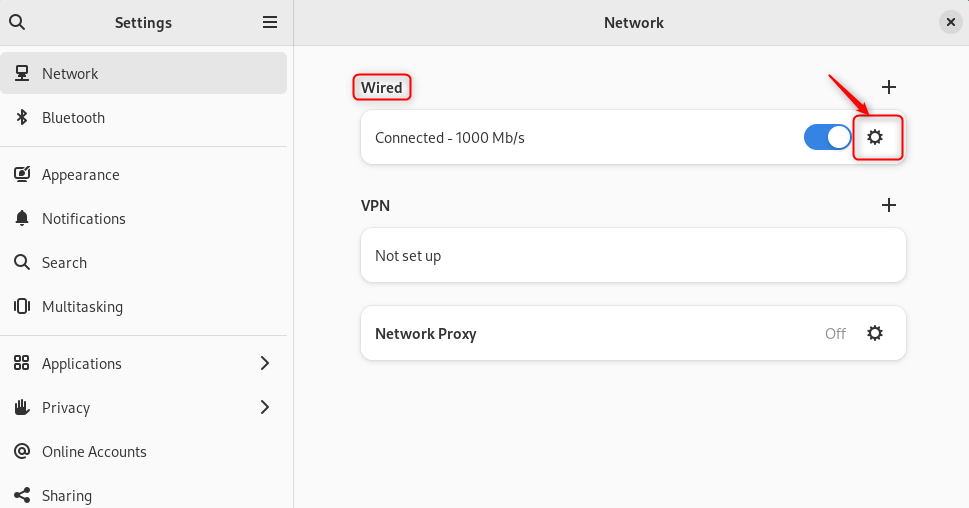Click the Network title in header bar
Screen dimensions: 969x508
[633, 23]
